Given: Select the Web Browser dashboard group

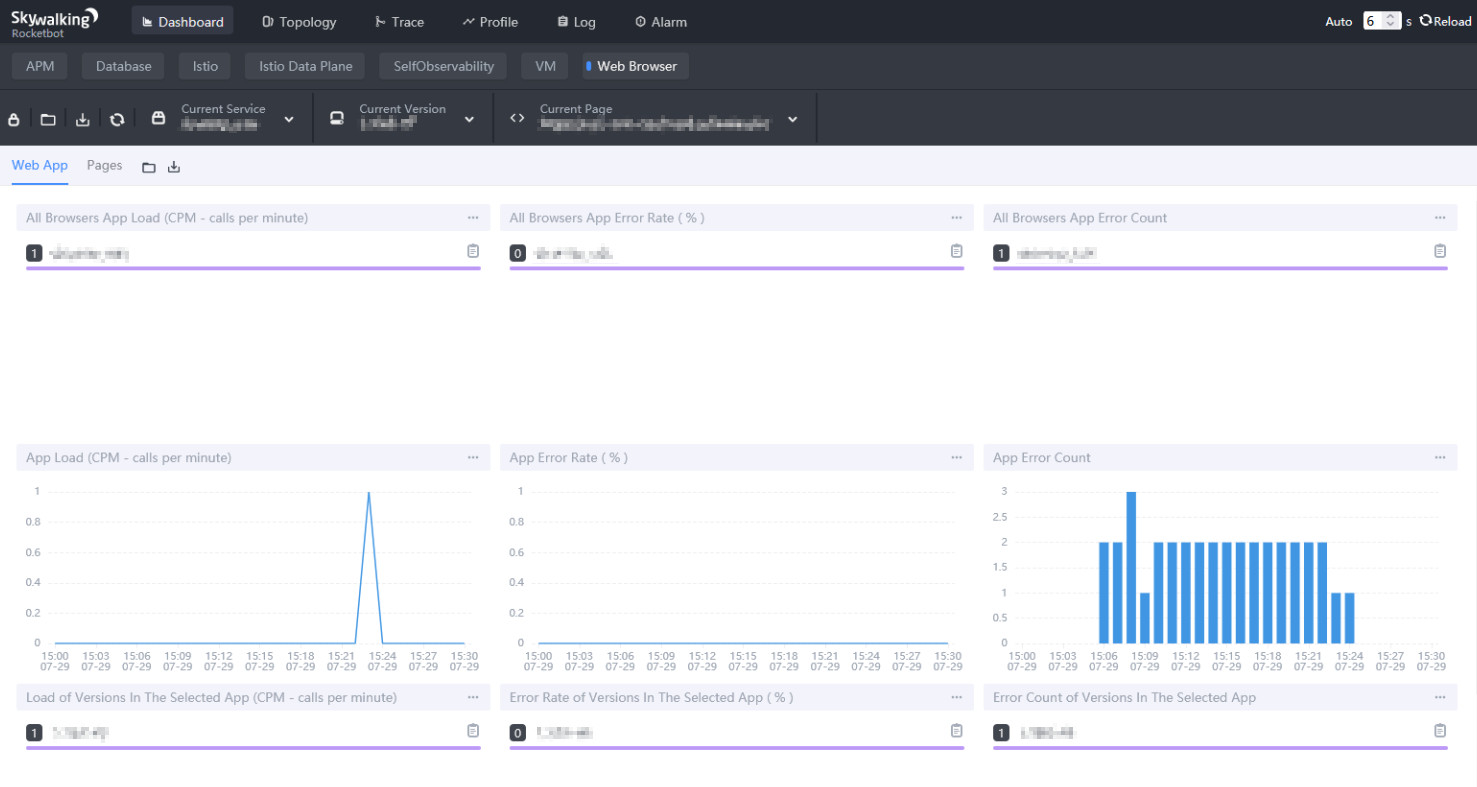Looking at the screenshot, I should pos(636,66).
